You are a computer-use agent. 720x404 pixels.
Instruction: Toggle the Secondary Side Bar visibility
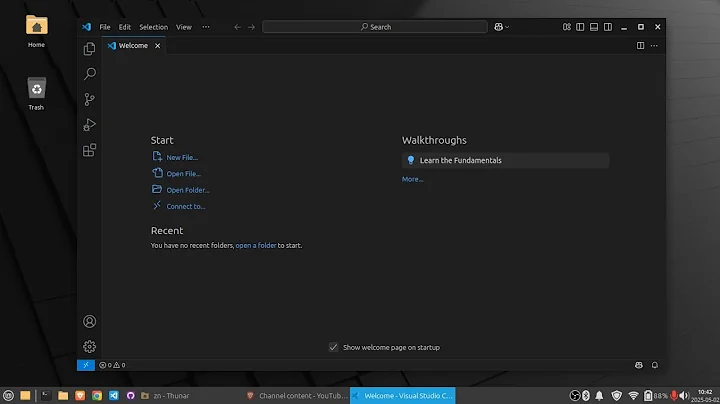point(608,27)
